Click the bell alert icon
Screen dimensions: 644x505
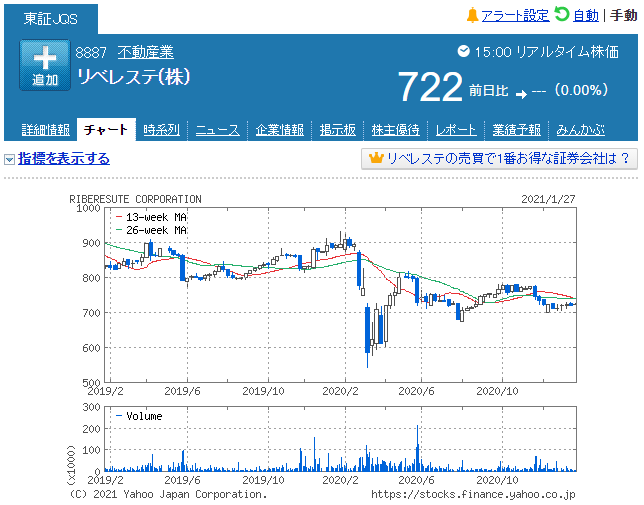[x=472, y=16]
